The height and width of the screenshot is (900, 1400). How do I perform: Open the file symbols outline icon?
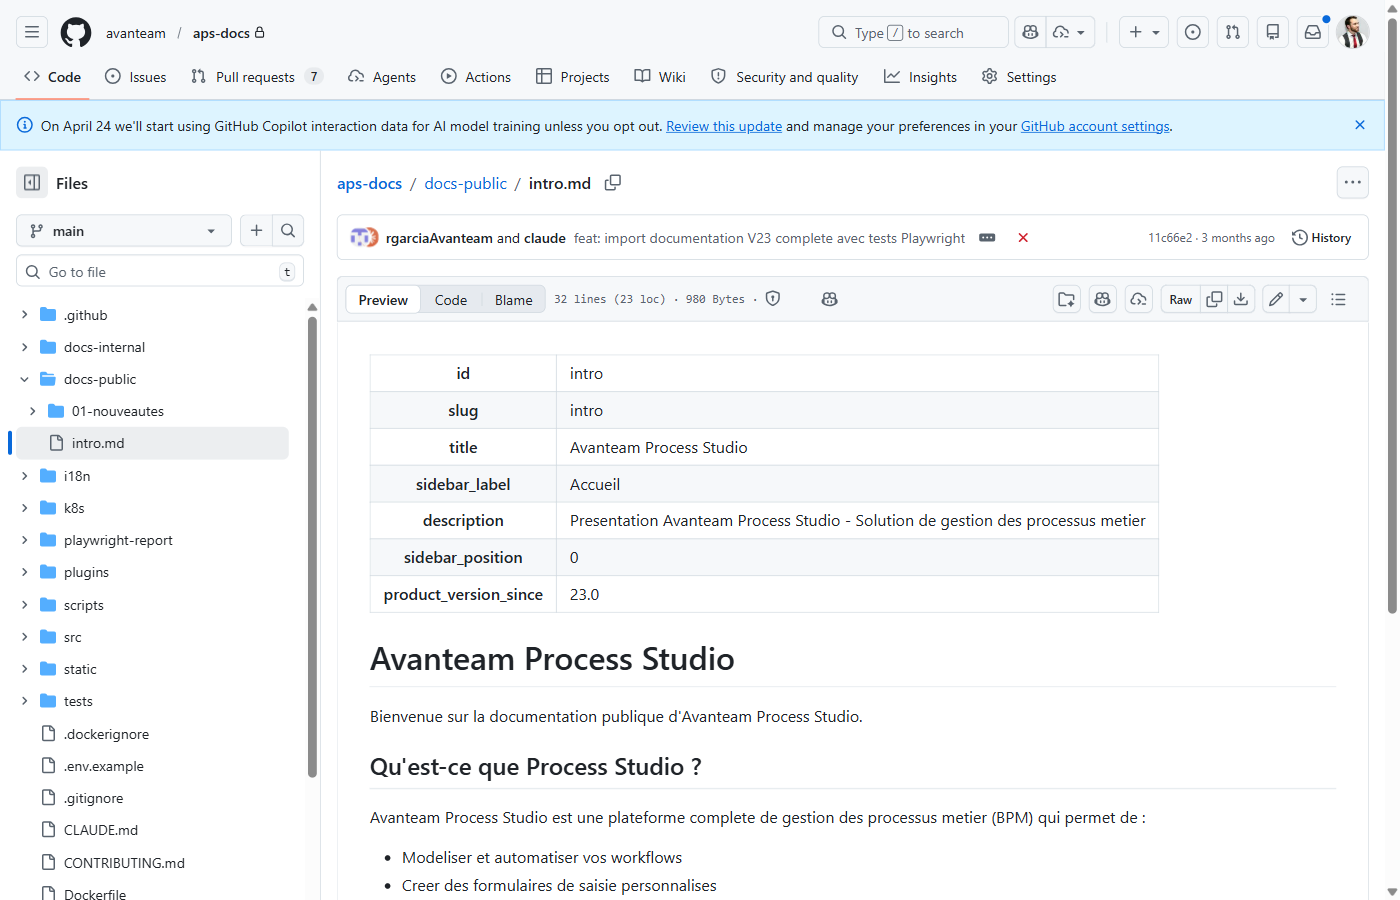click(x=1338, y=299)
